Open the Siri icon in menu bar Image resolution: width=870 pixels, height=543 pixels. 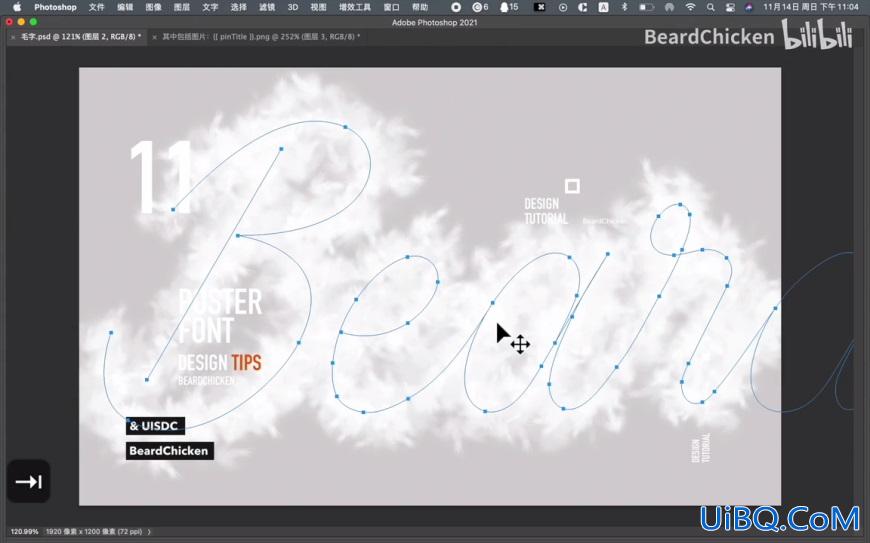click(x=749, y=7)
